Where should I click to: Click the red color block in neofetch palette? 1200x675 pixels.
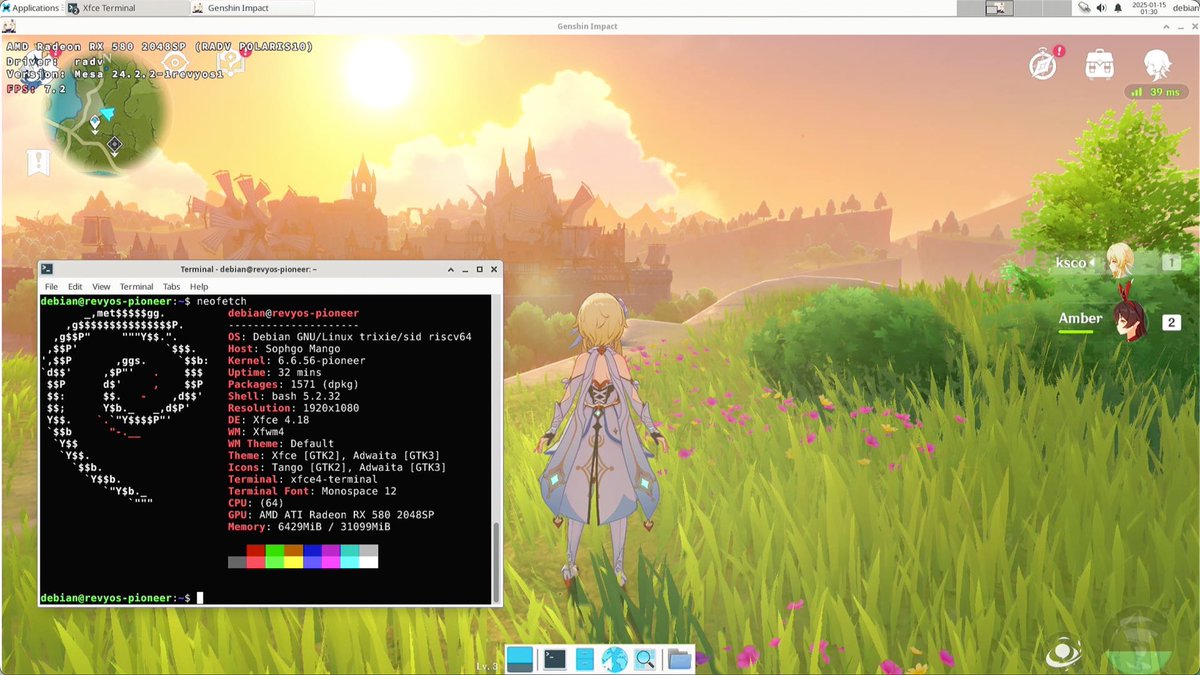[x=256, y=550]
